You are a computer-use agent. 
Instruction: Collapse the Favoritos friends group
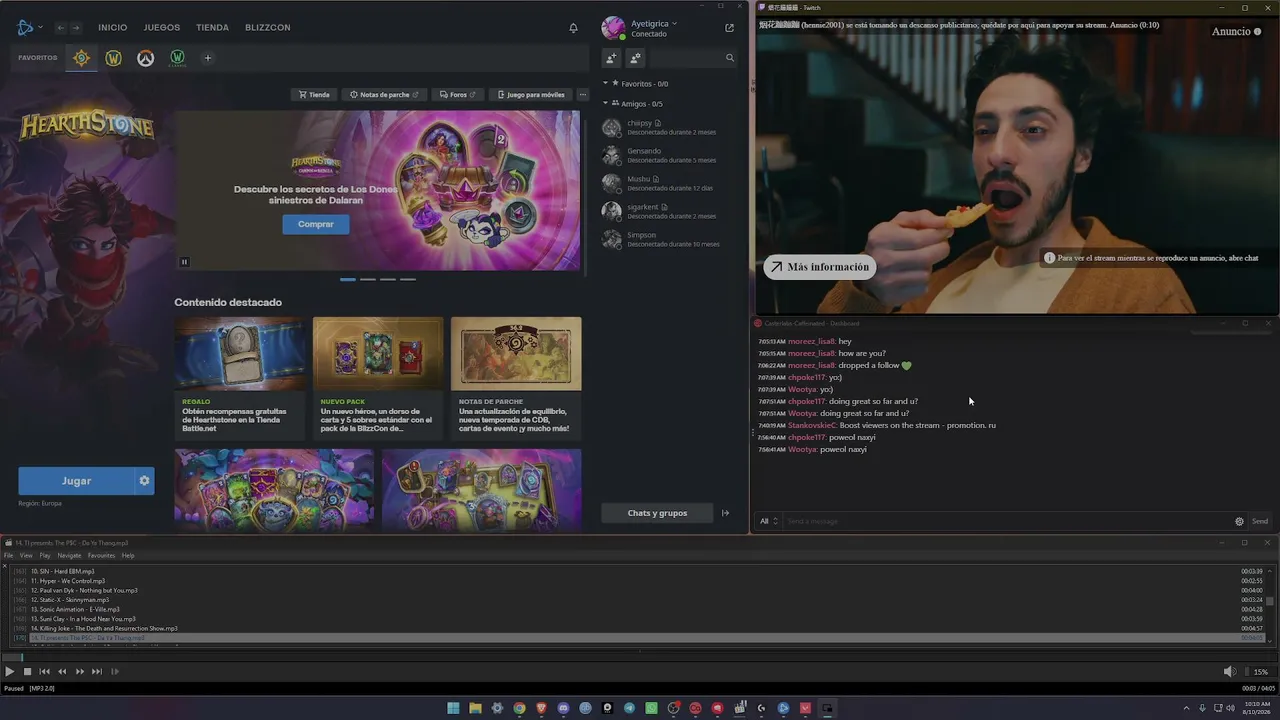605,84
